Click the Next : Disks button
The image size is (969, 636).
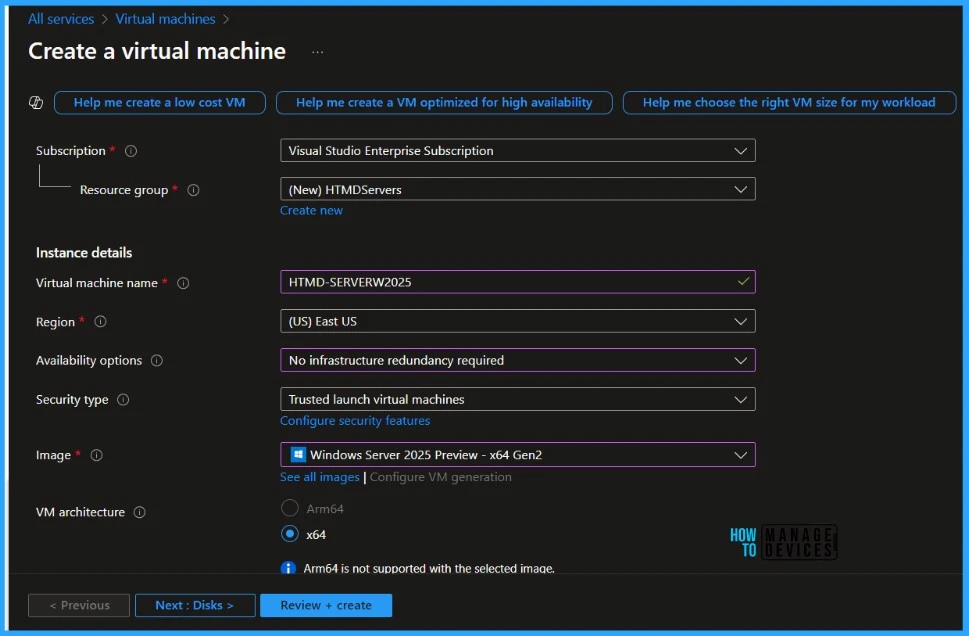pyautogui.click(x=195, y=605)
